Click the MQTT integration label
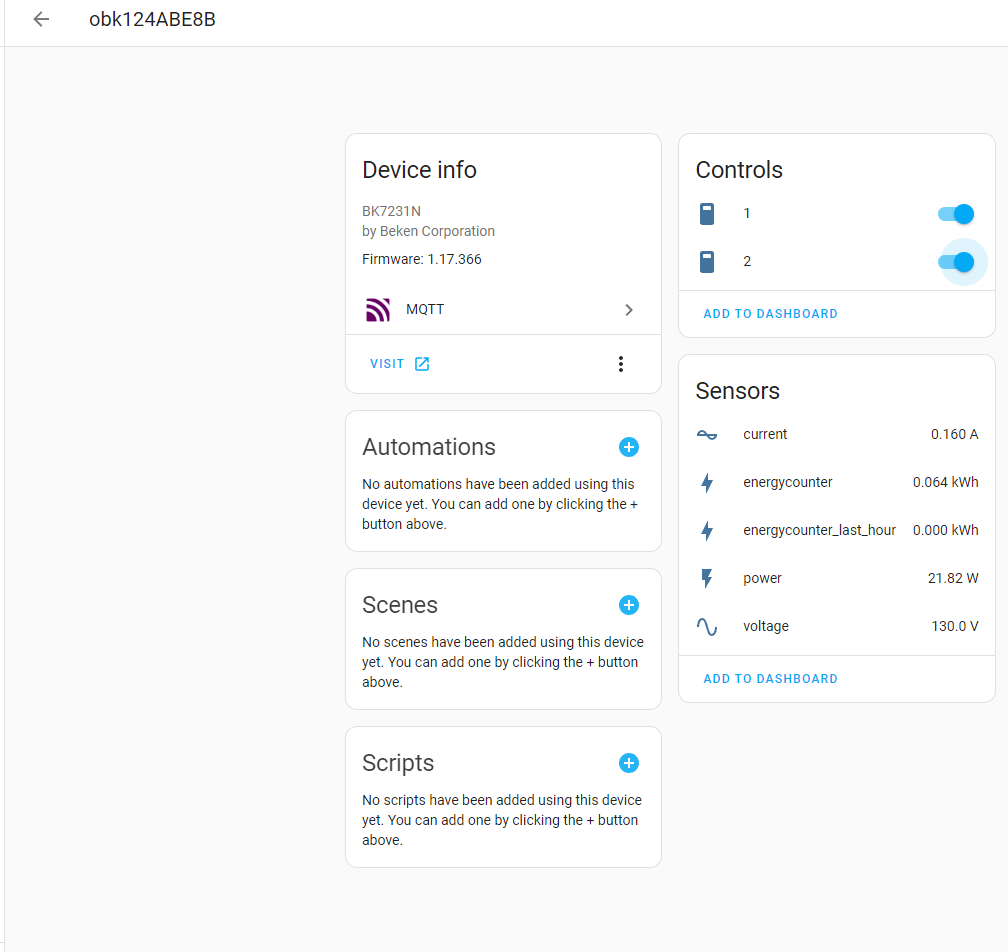Image resolution: width=1008 pixels, height=952 pixels. click(x=425, y=309)
